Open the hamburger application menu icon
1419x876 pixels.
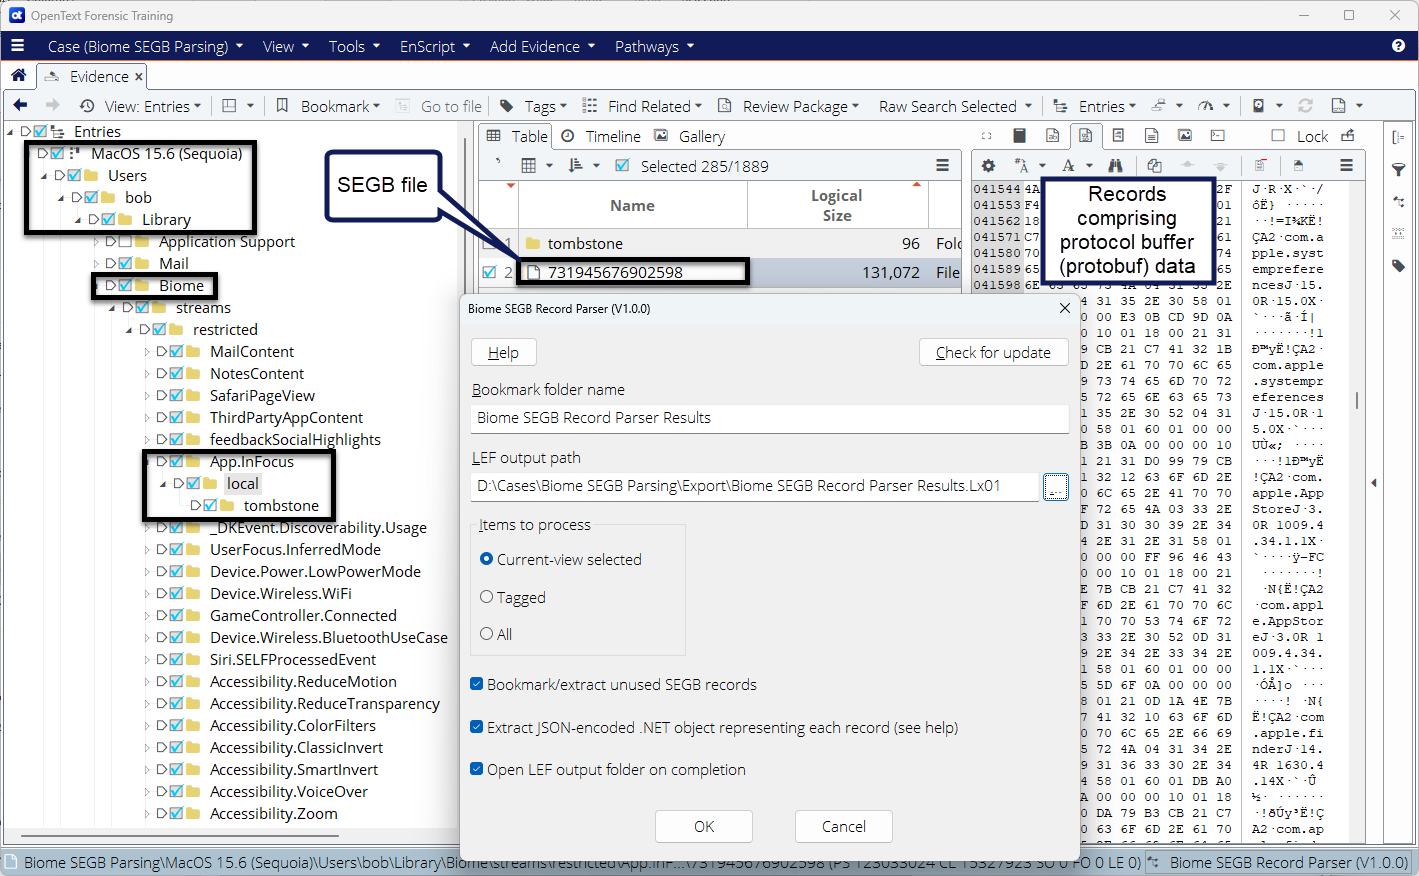17,46
